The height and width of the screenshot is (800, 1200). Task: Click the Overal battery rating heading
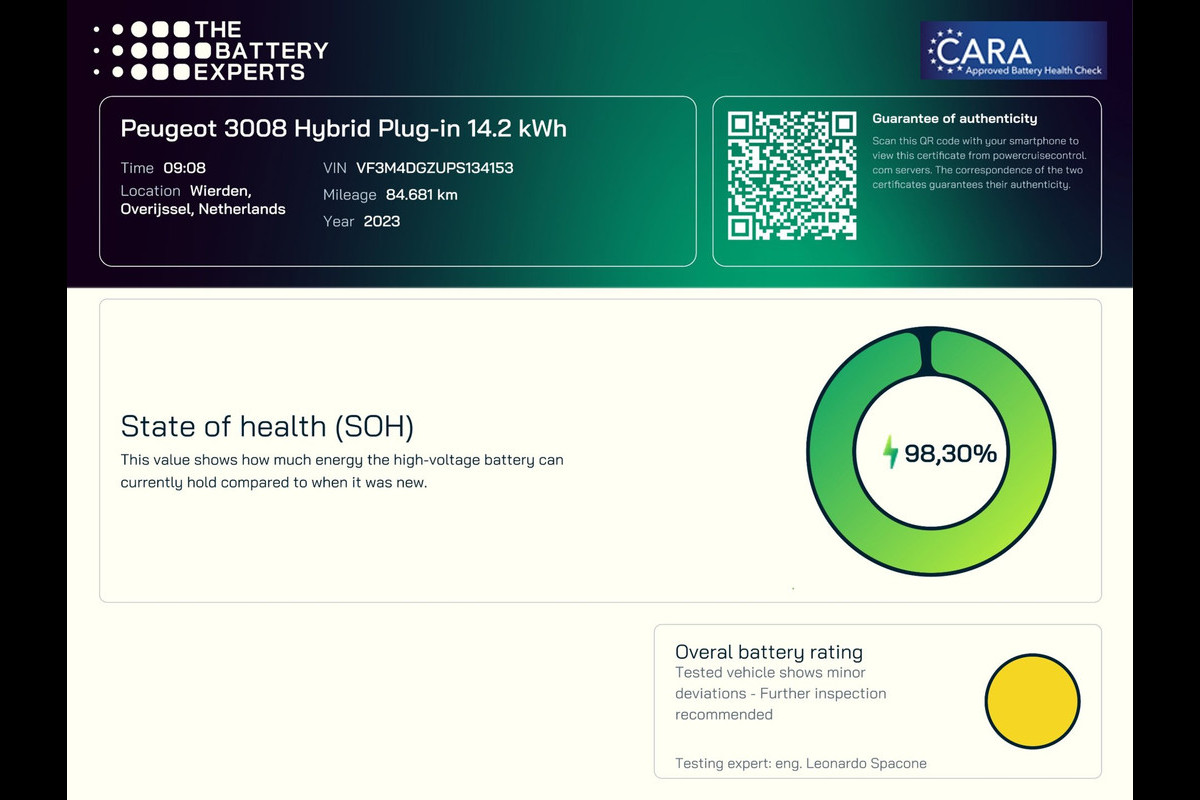(769, 652)
